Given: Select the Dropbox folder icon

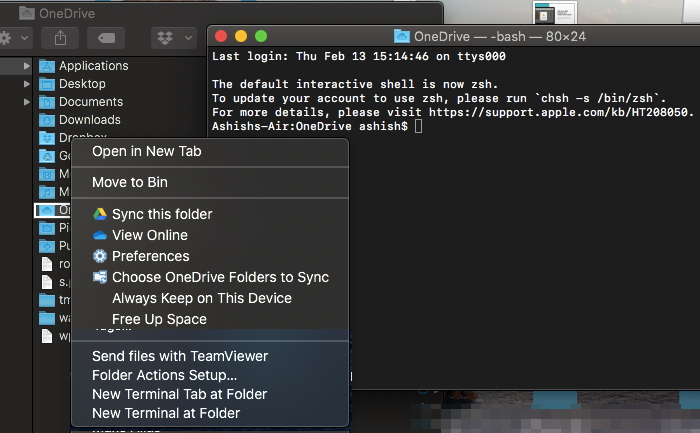Looking at the screenshot, I should coord(47,138).
